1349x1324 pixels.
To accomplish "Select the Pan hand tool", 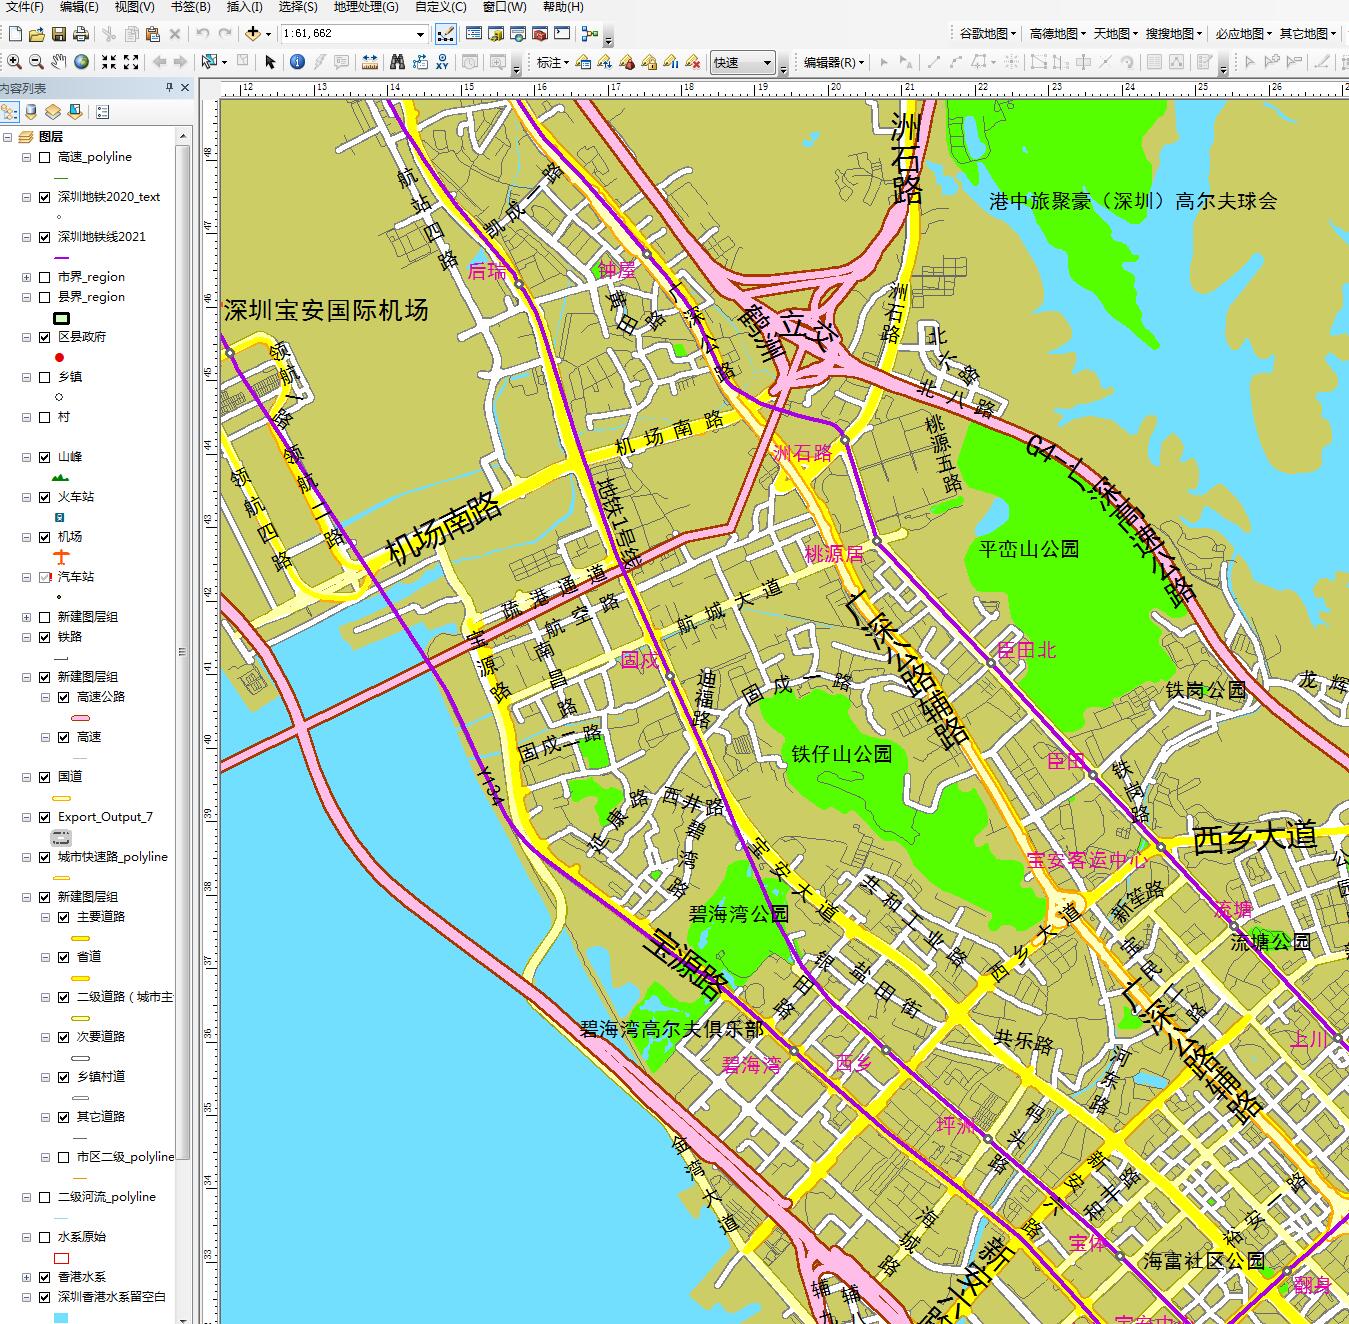I will [x=59, y=62].
